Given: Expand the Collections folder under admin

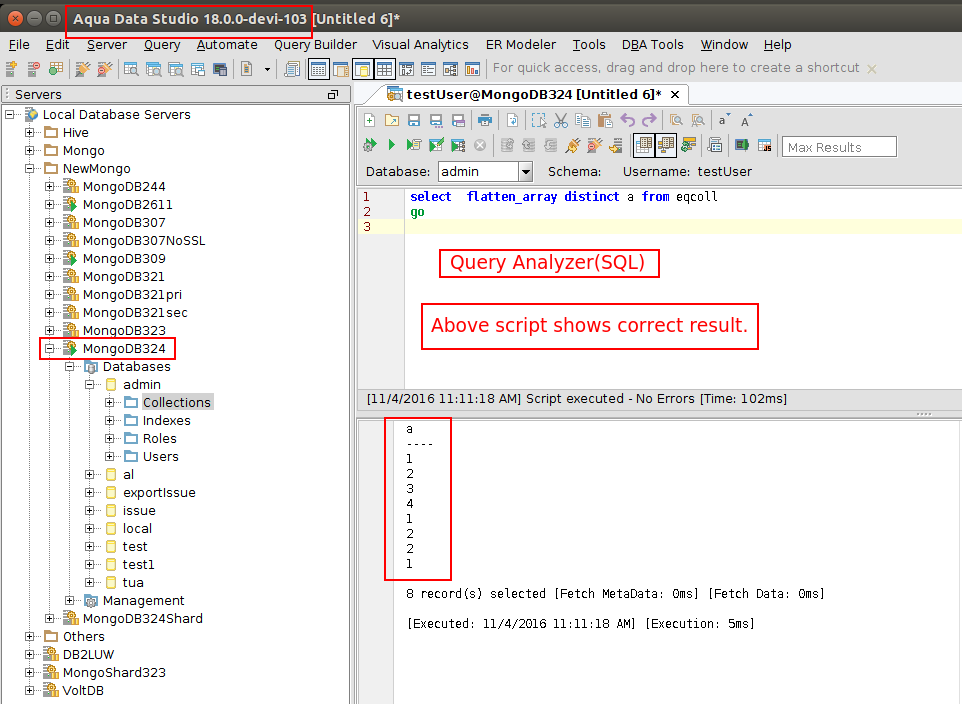Looking at the screenshot, I should pos(110,403).
